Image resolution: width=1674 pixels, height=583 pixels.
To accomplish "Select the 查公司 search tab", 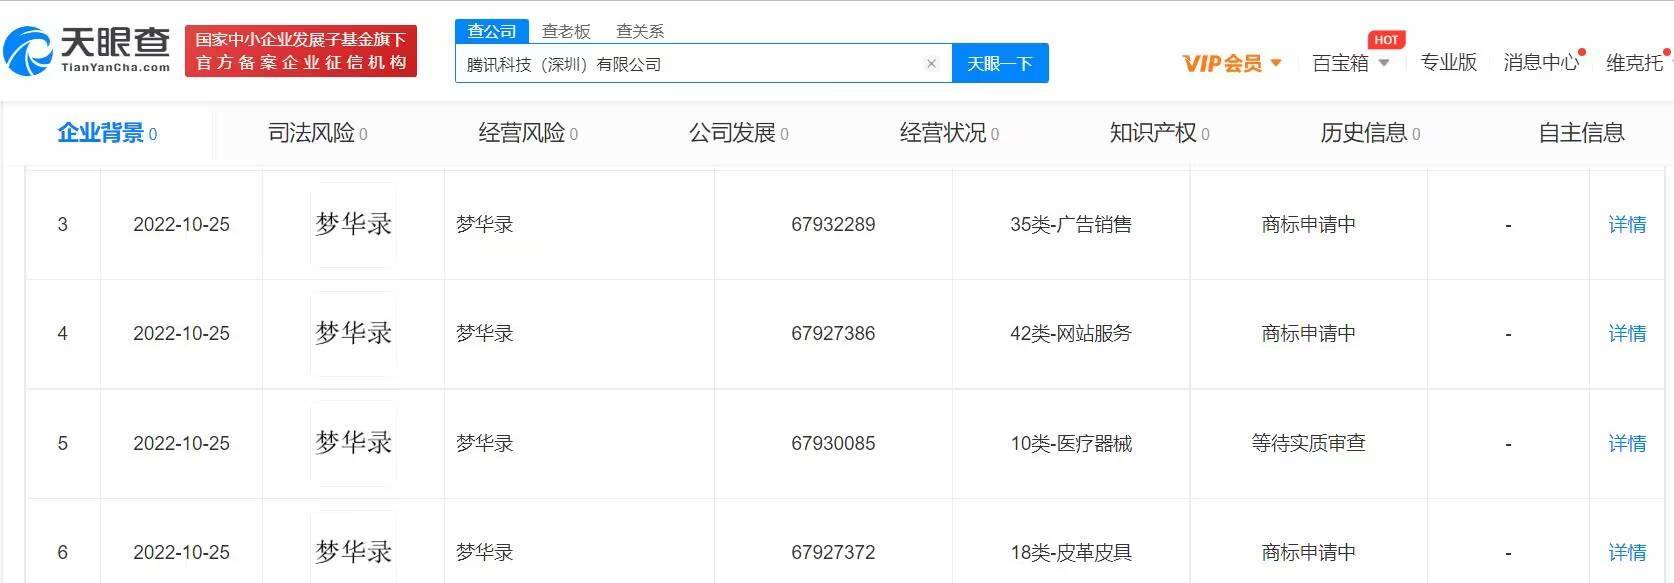I will tap(492, 31).
